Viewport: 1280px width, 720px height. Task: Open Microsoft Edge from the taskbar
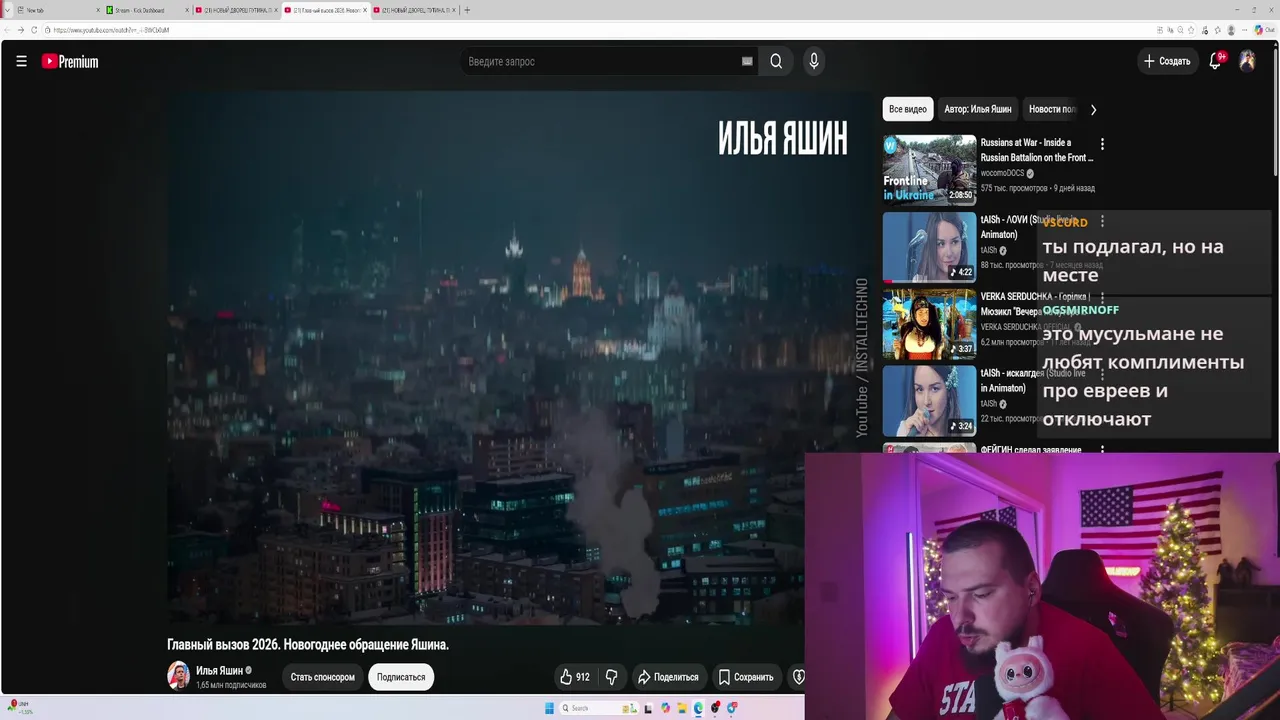698,708
